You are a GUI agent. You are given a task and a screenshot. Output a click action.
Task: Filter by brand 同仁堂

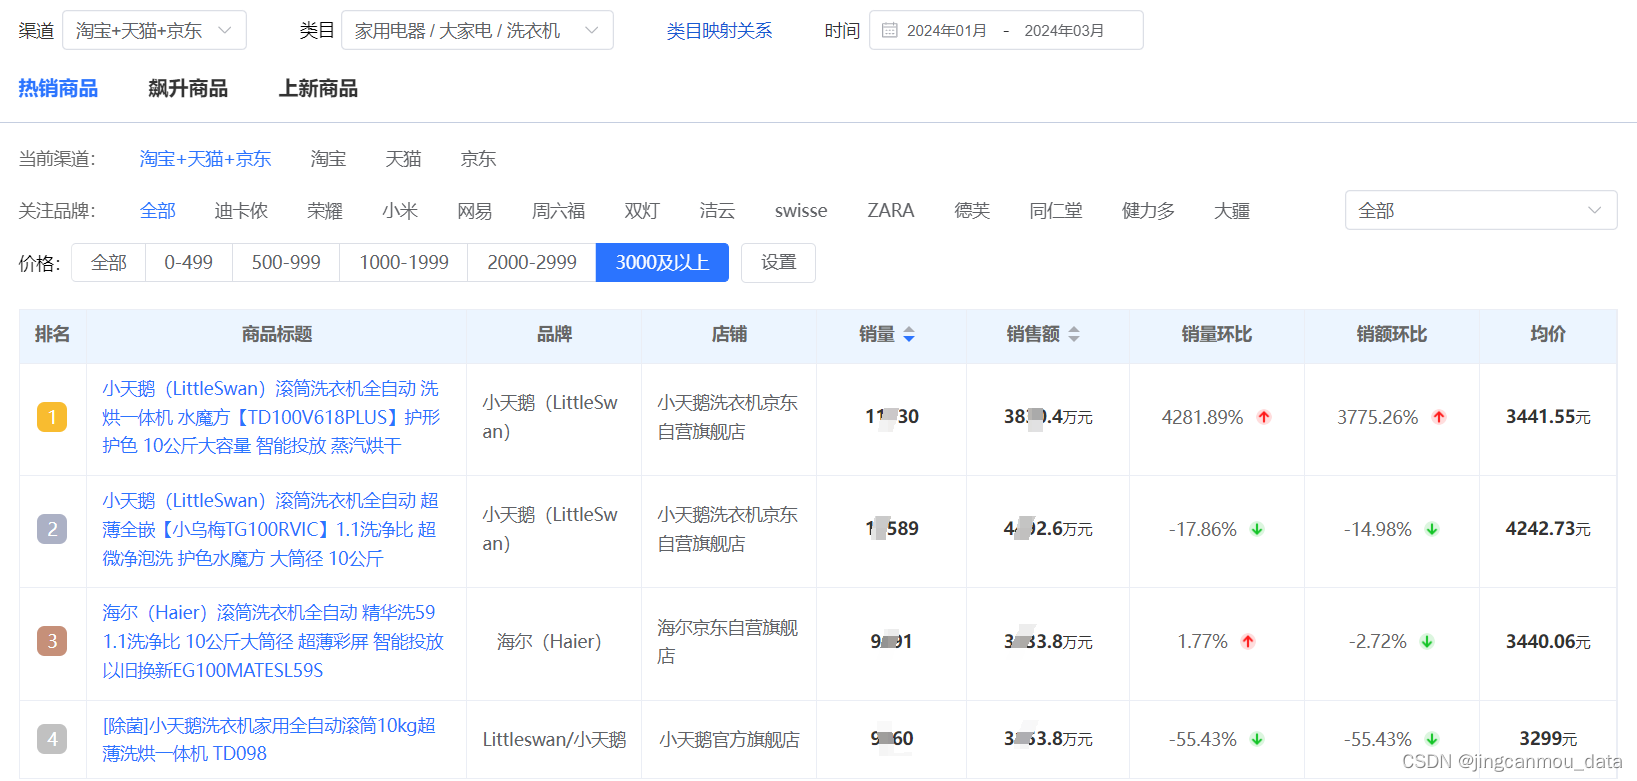(x=1056, y=211)
